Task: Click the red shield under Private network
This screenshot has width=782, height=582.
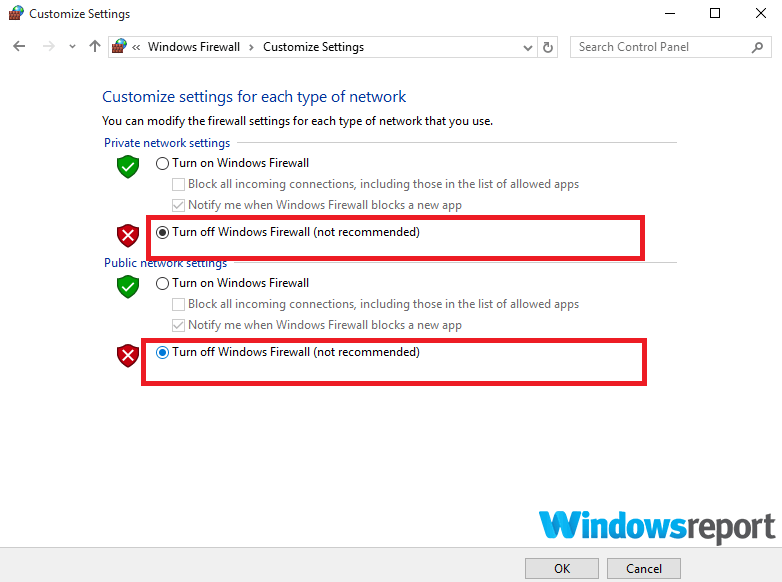Action: [x=128, y=235]
